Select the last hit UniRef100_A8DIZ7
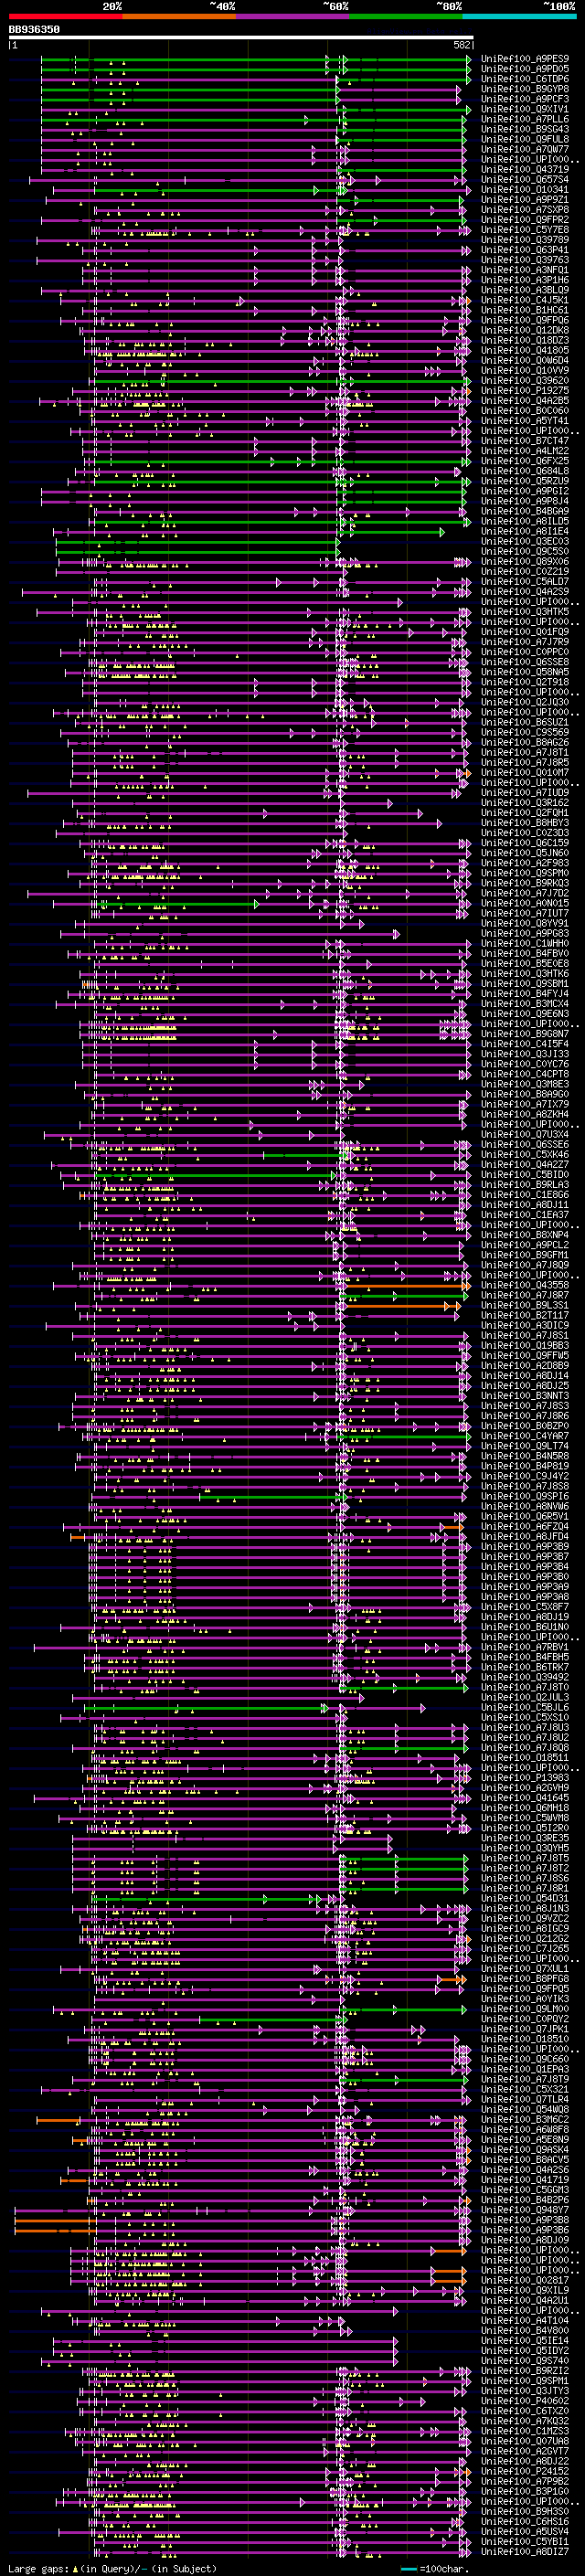The width and height of the screenshot is (585, 2576). tap(525, 2553)
